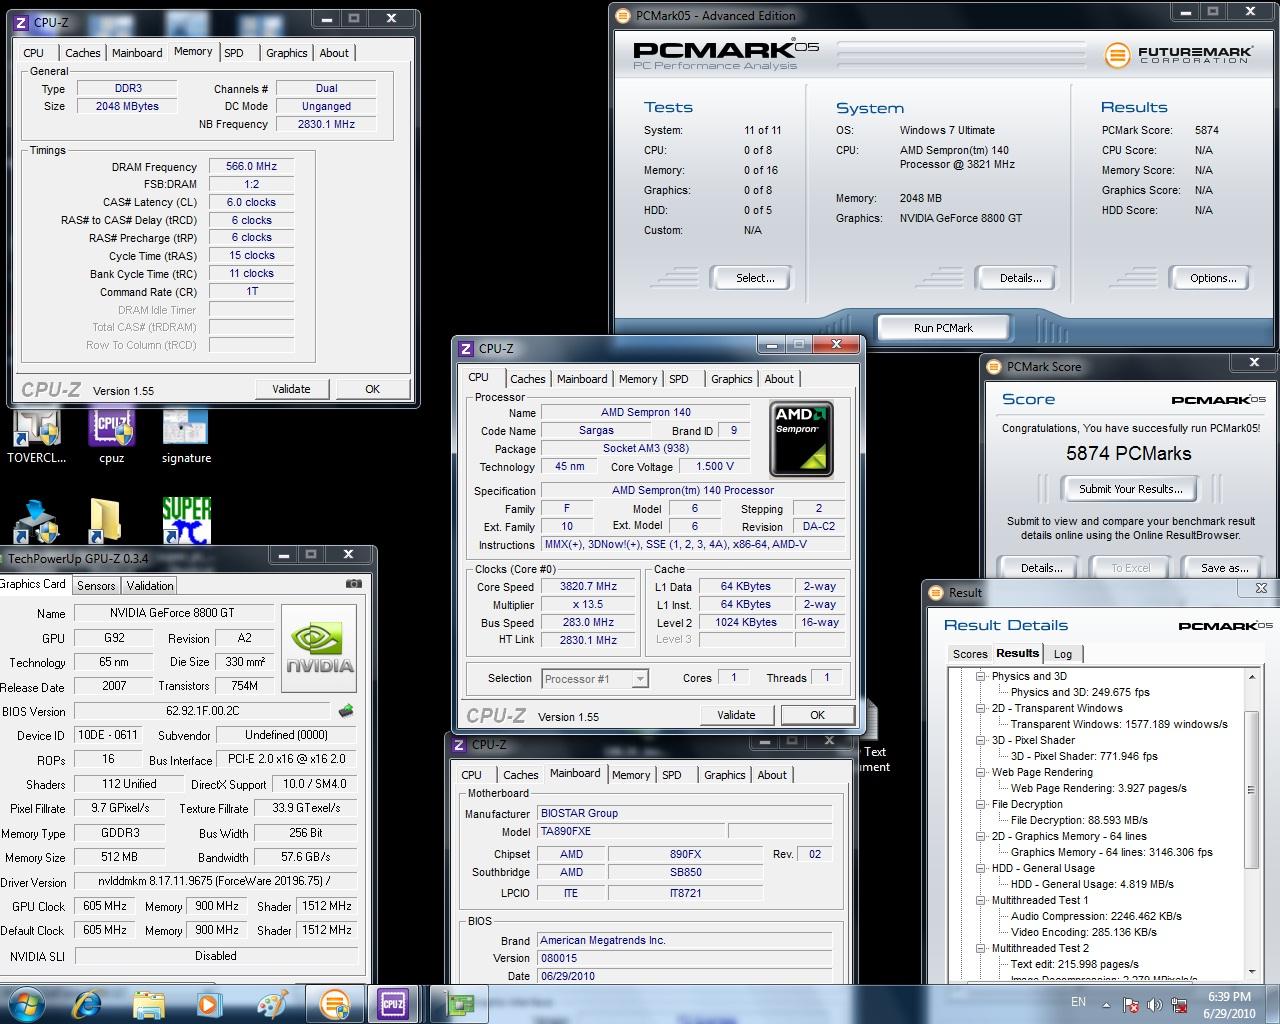Switch to PCMark05 via its taskbar icon
This screenshot has width=1280, height=1024.
pyautogui.click(x=334, y=1003)
